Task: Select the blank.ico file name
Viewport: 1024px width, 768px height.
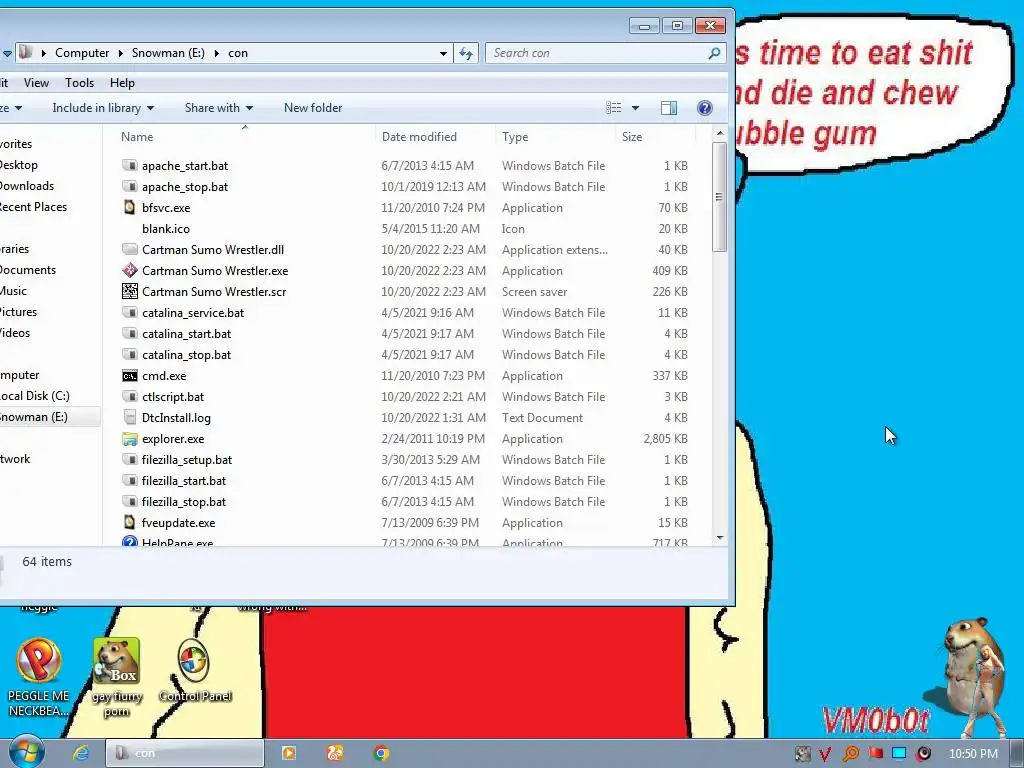Action: (x=166, y=229)
